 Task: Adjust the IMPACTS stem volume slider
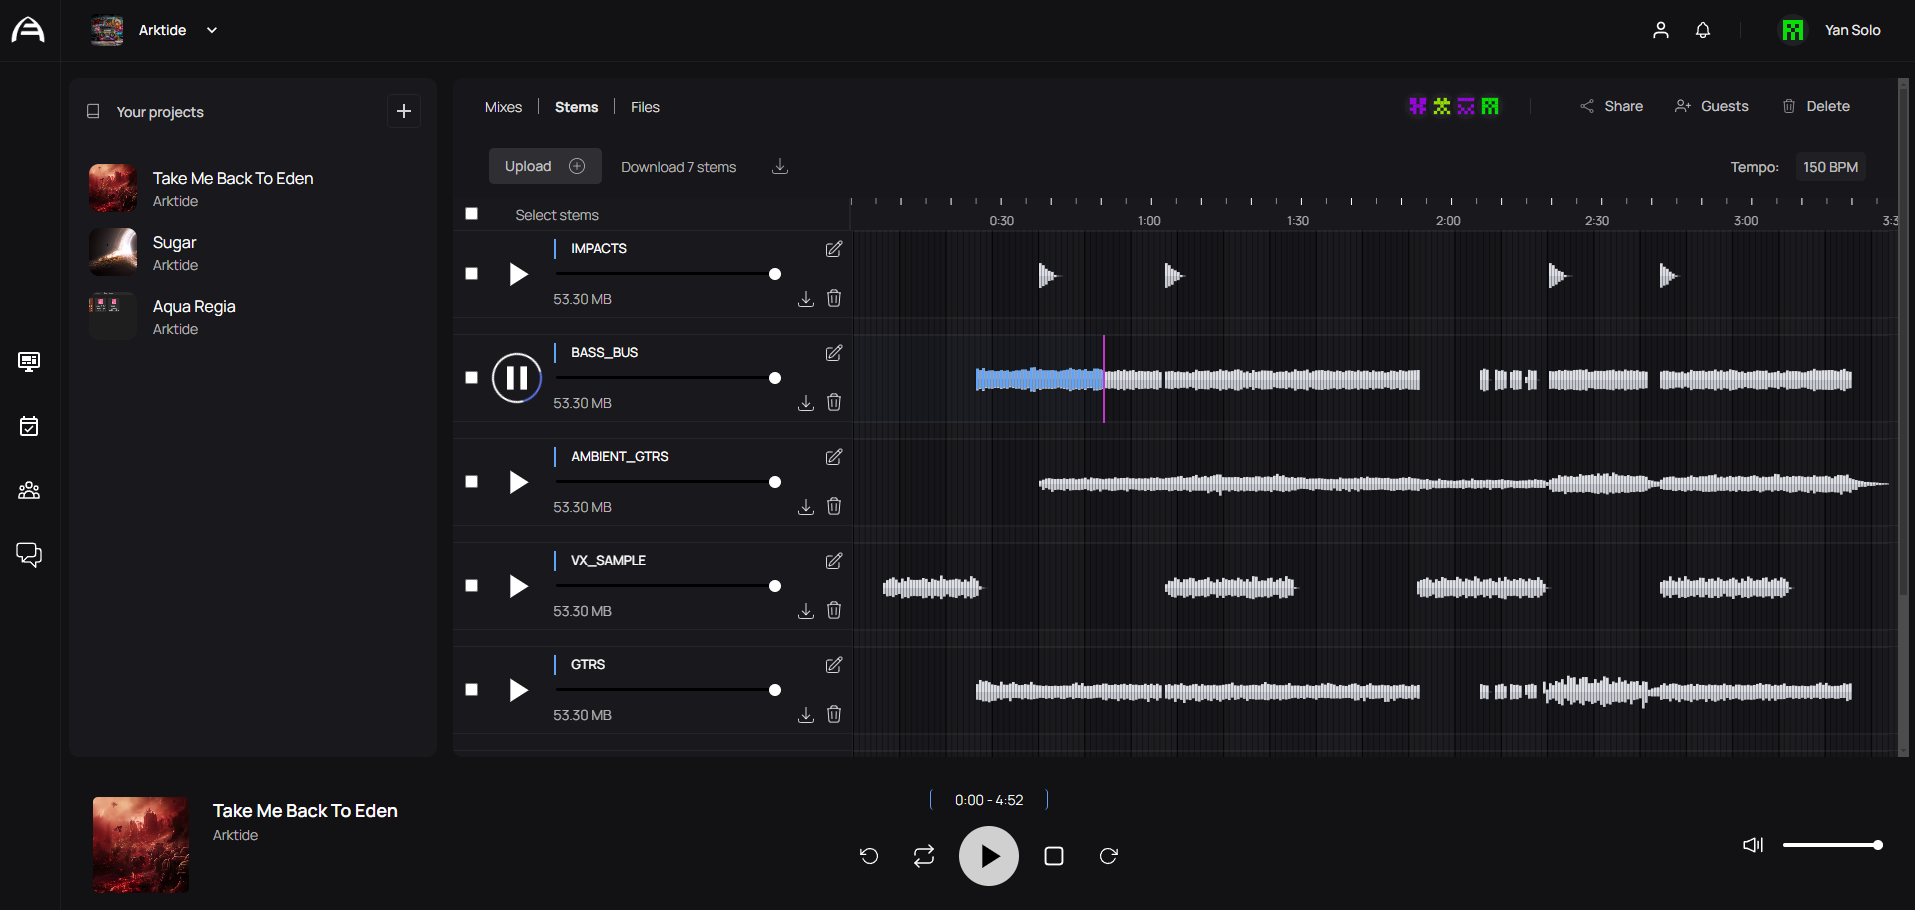point(668,274)
